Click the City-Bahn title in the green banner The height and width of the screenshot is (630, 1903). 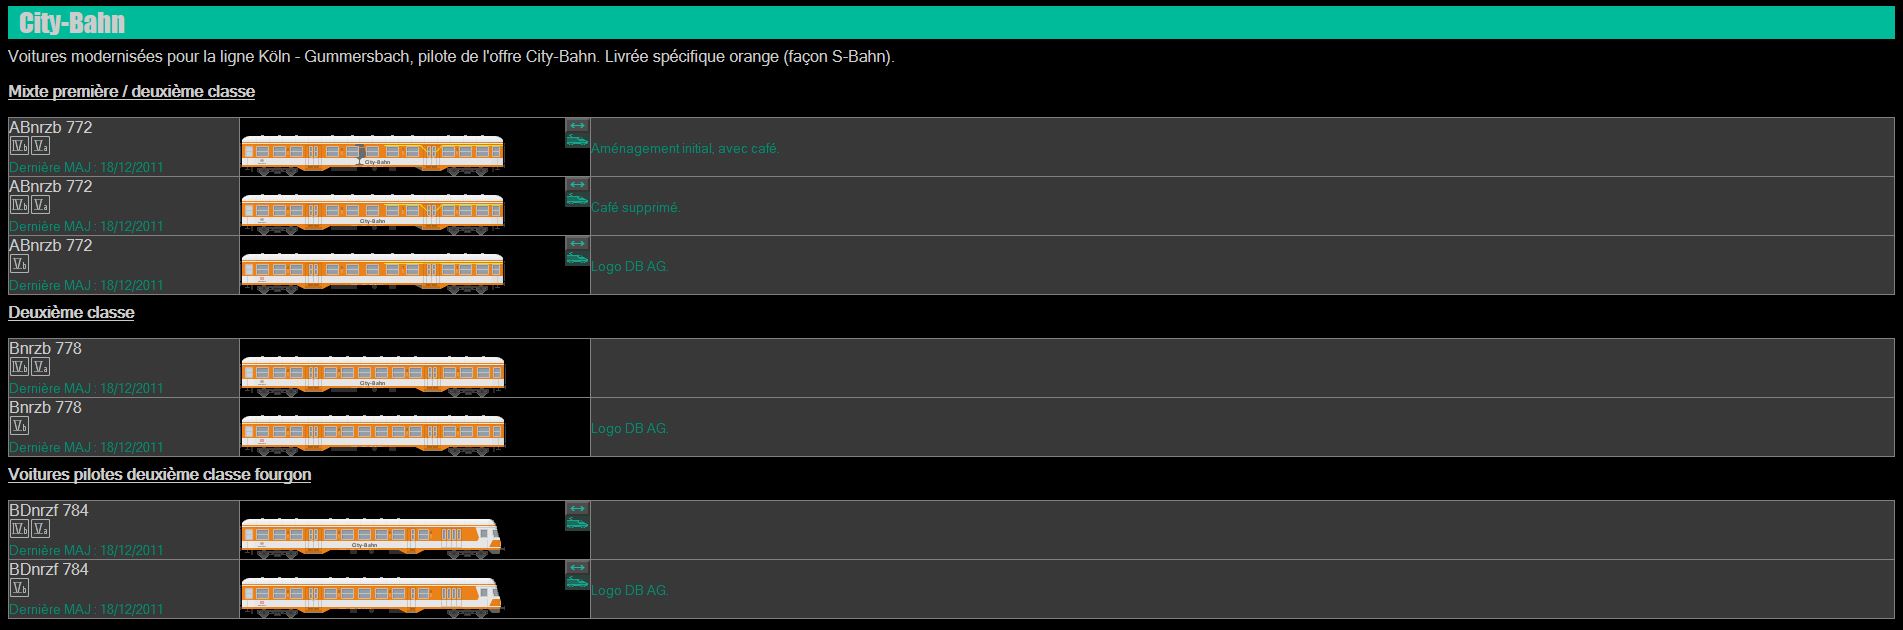pos(72,23)
